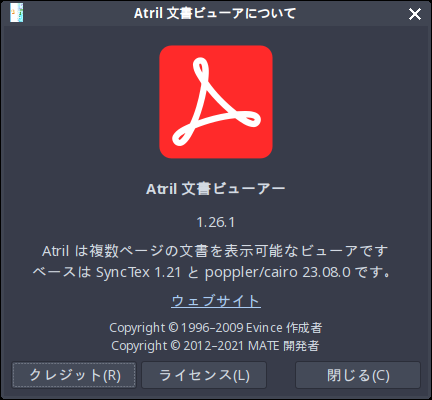Click the bold 'Atril 文書ビューアー' heading below the logo
This screenshot has height=400, width=432.
pyautogui.click(x=216, y=189)
